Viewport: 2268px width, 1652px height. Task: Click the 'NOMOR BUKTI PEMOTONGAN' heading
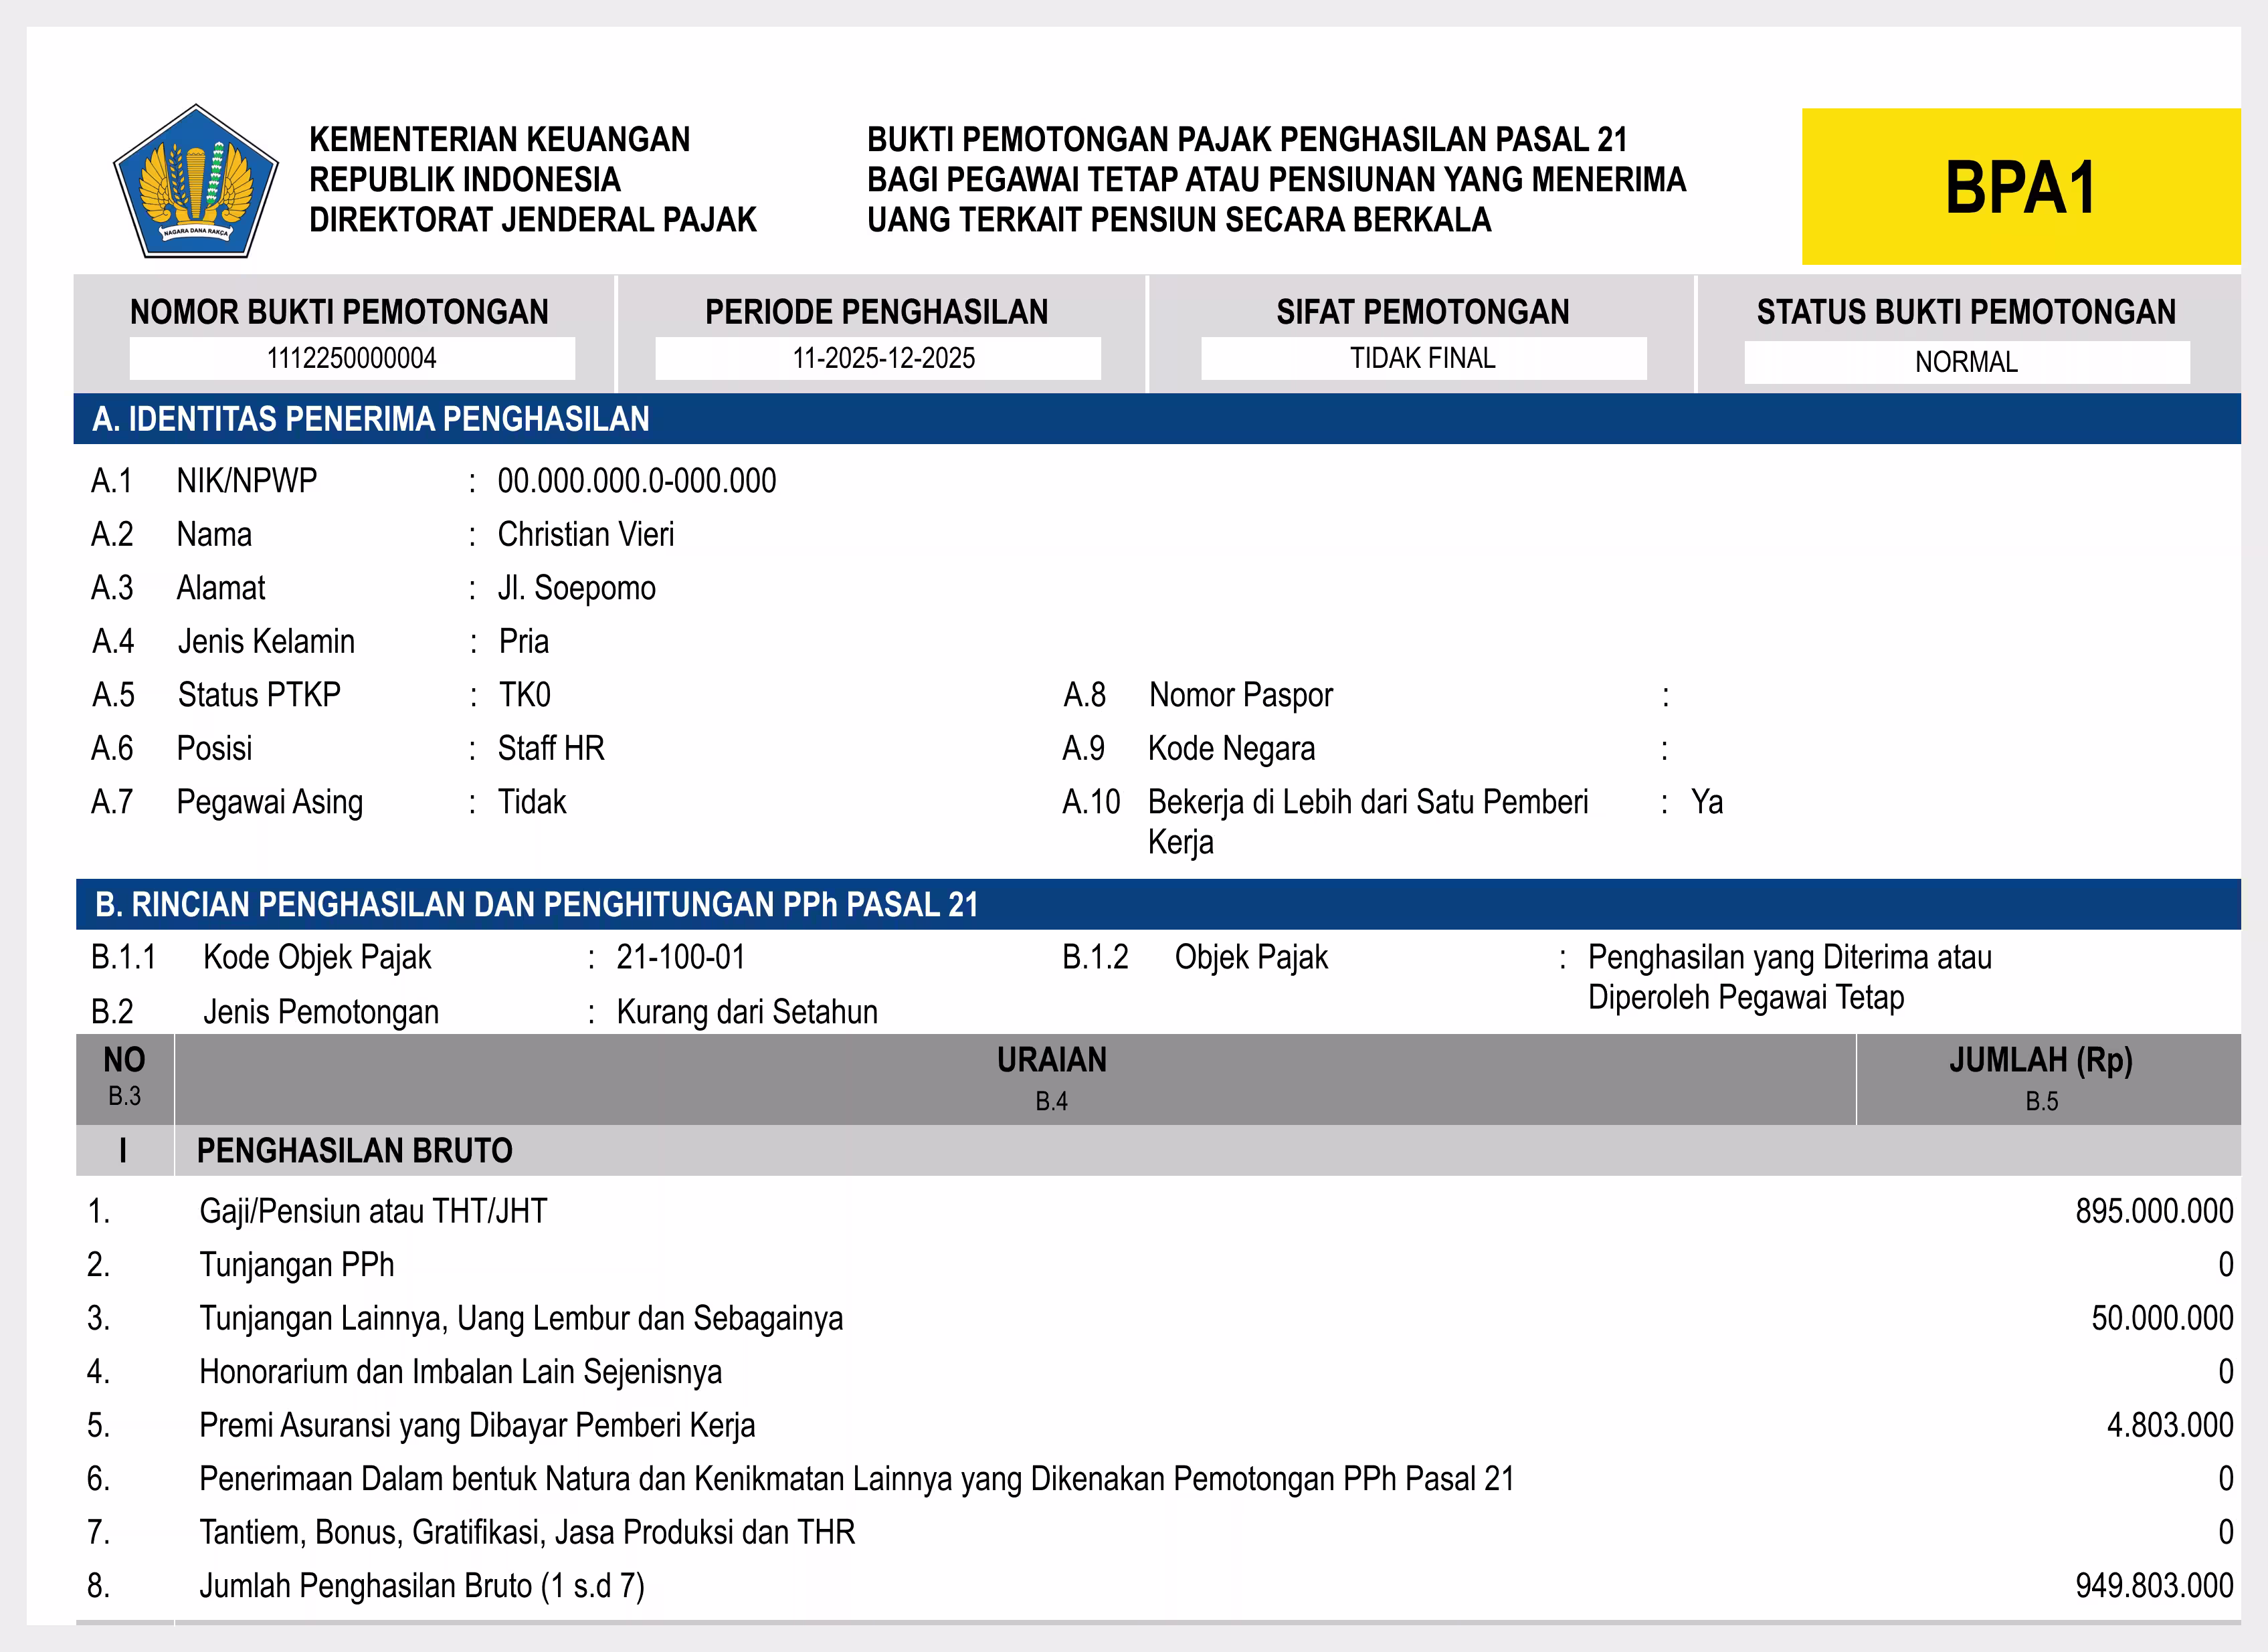(x=339, y=312)
